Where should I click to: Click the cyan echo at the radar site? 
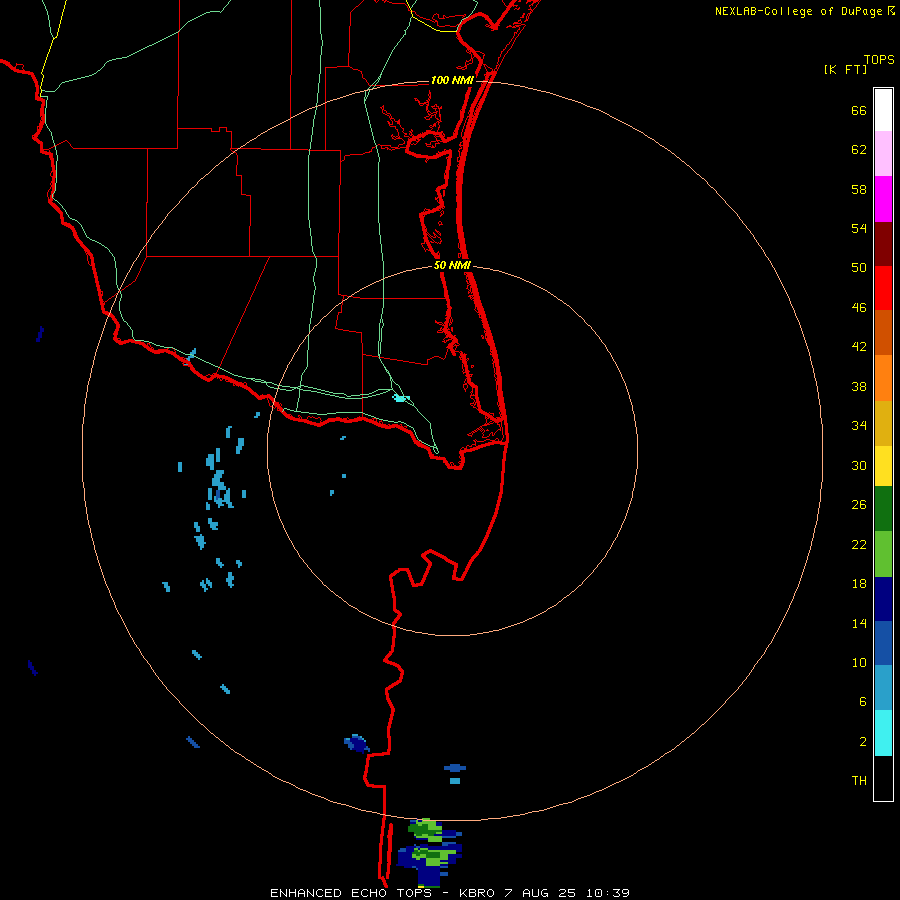point(401,398)
